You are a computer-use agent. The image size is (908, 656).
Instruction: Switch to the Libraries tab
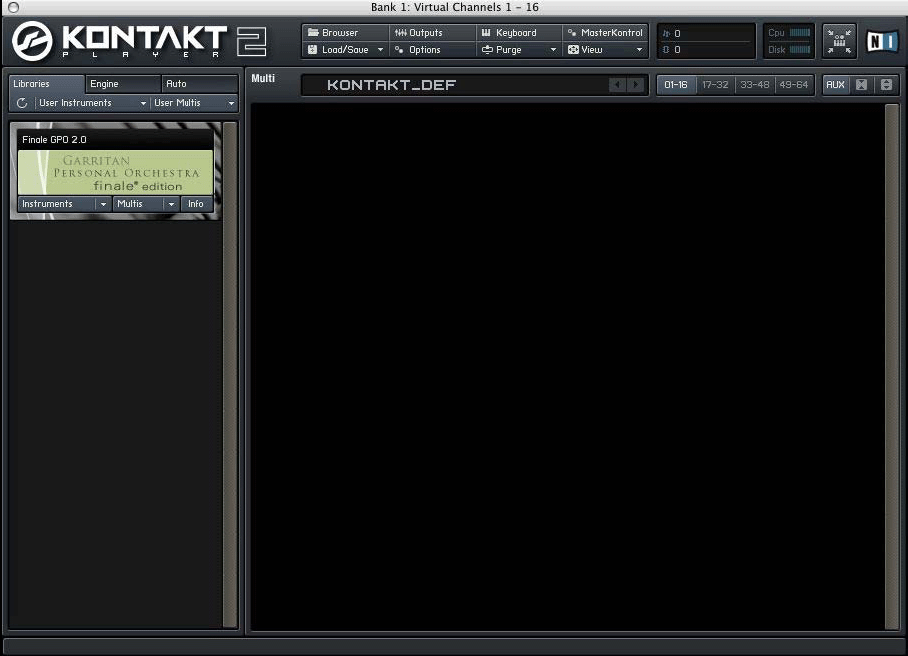point(46,84)
